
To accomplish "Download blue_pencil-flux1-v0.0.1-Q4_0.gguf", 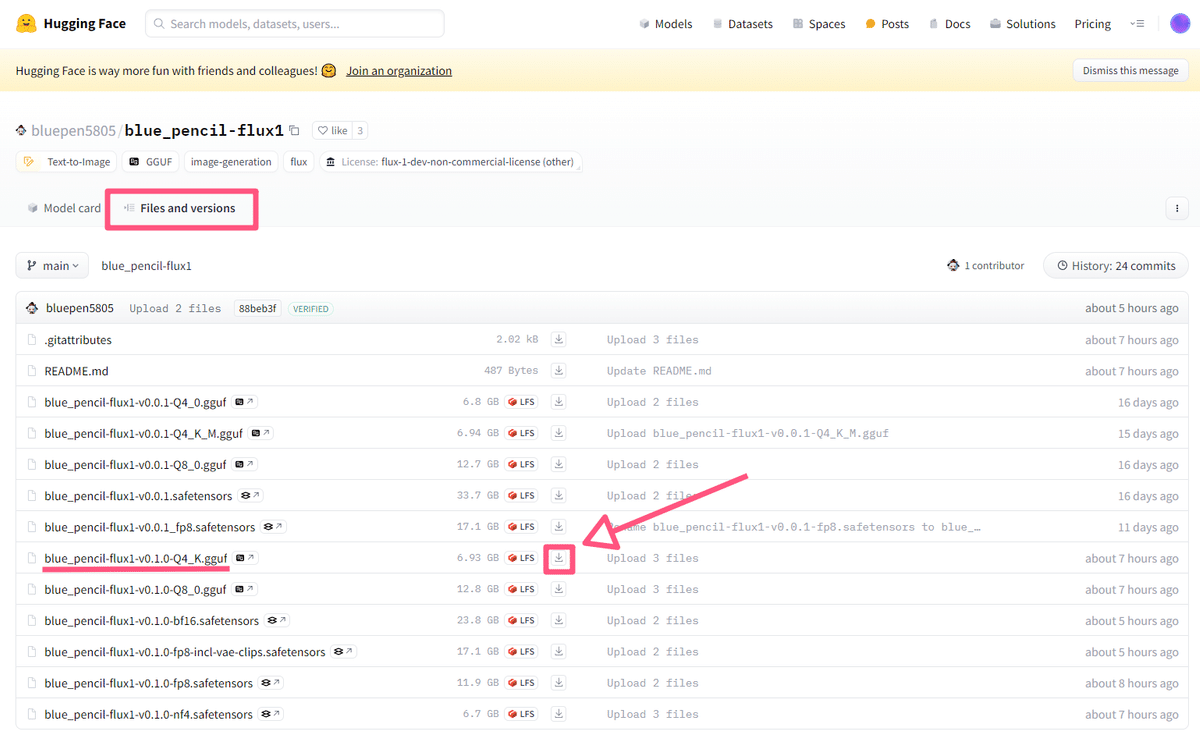I will pyautogui.click(x=559, y=402).
